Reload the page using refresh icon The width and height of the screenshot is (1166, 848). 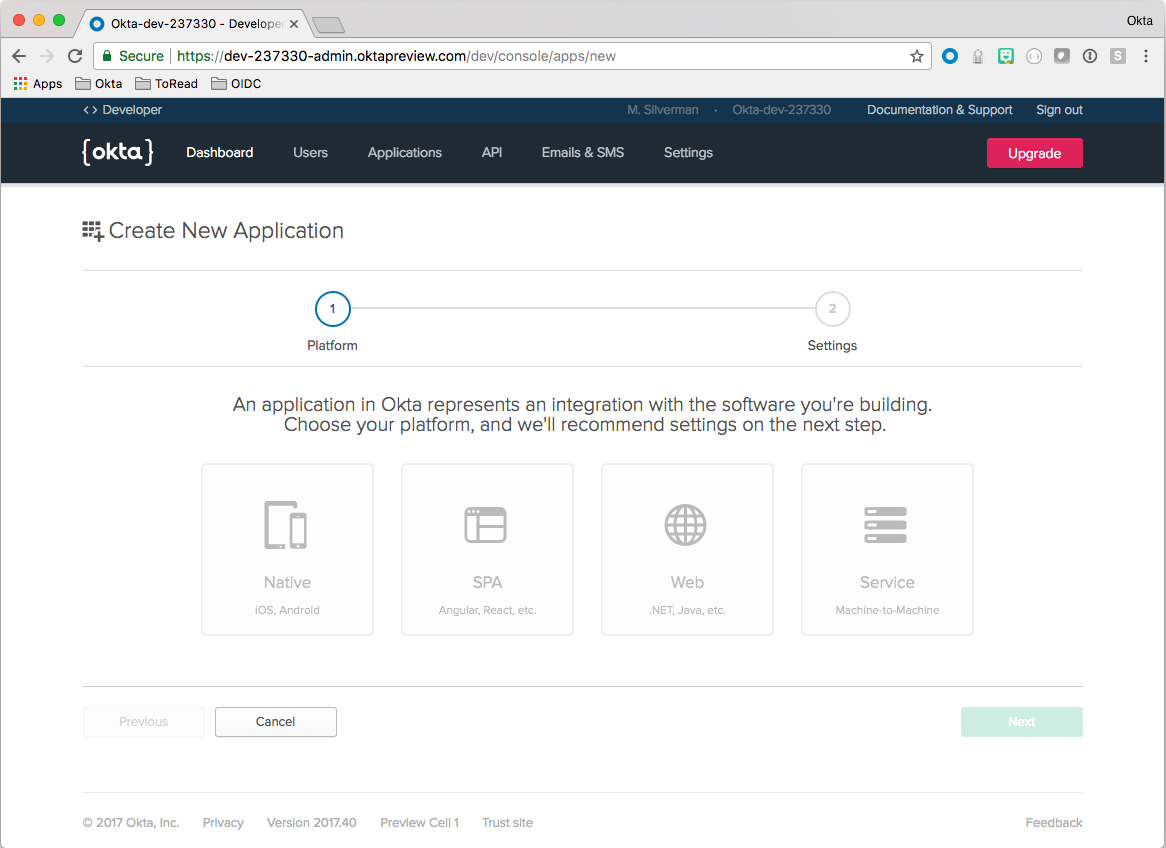point(75,56)
